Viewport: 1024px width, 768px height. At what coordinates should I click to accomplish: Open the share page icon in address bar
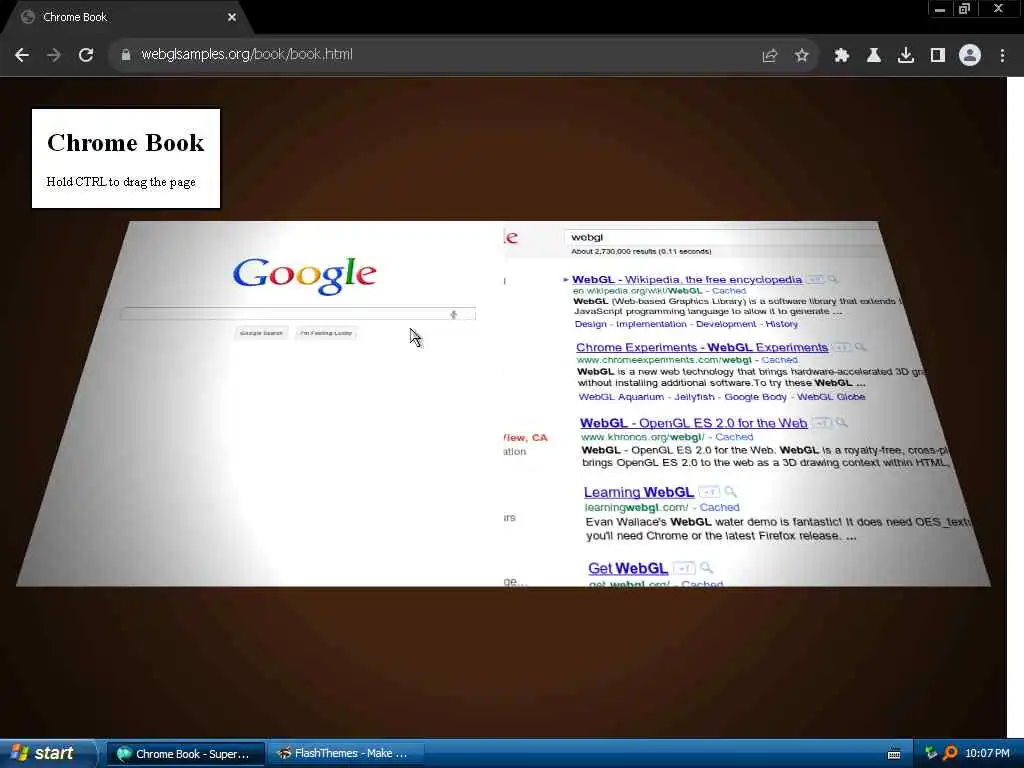pos(769,56)
